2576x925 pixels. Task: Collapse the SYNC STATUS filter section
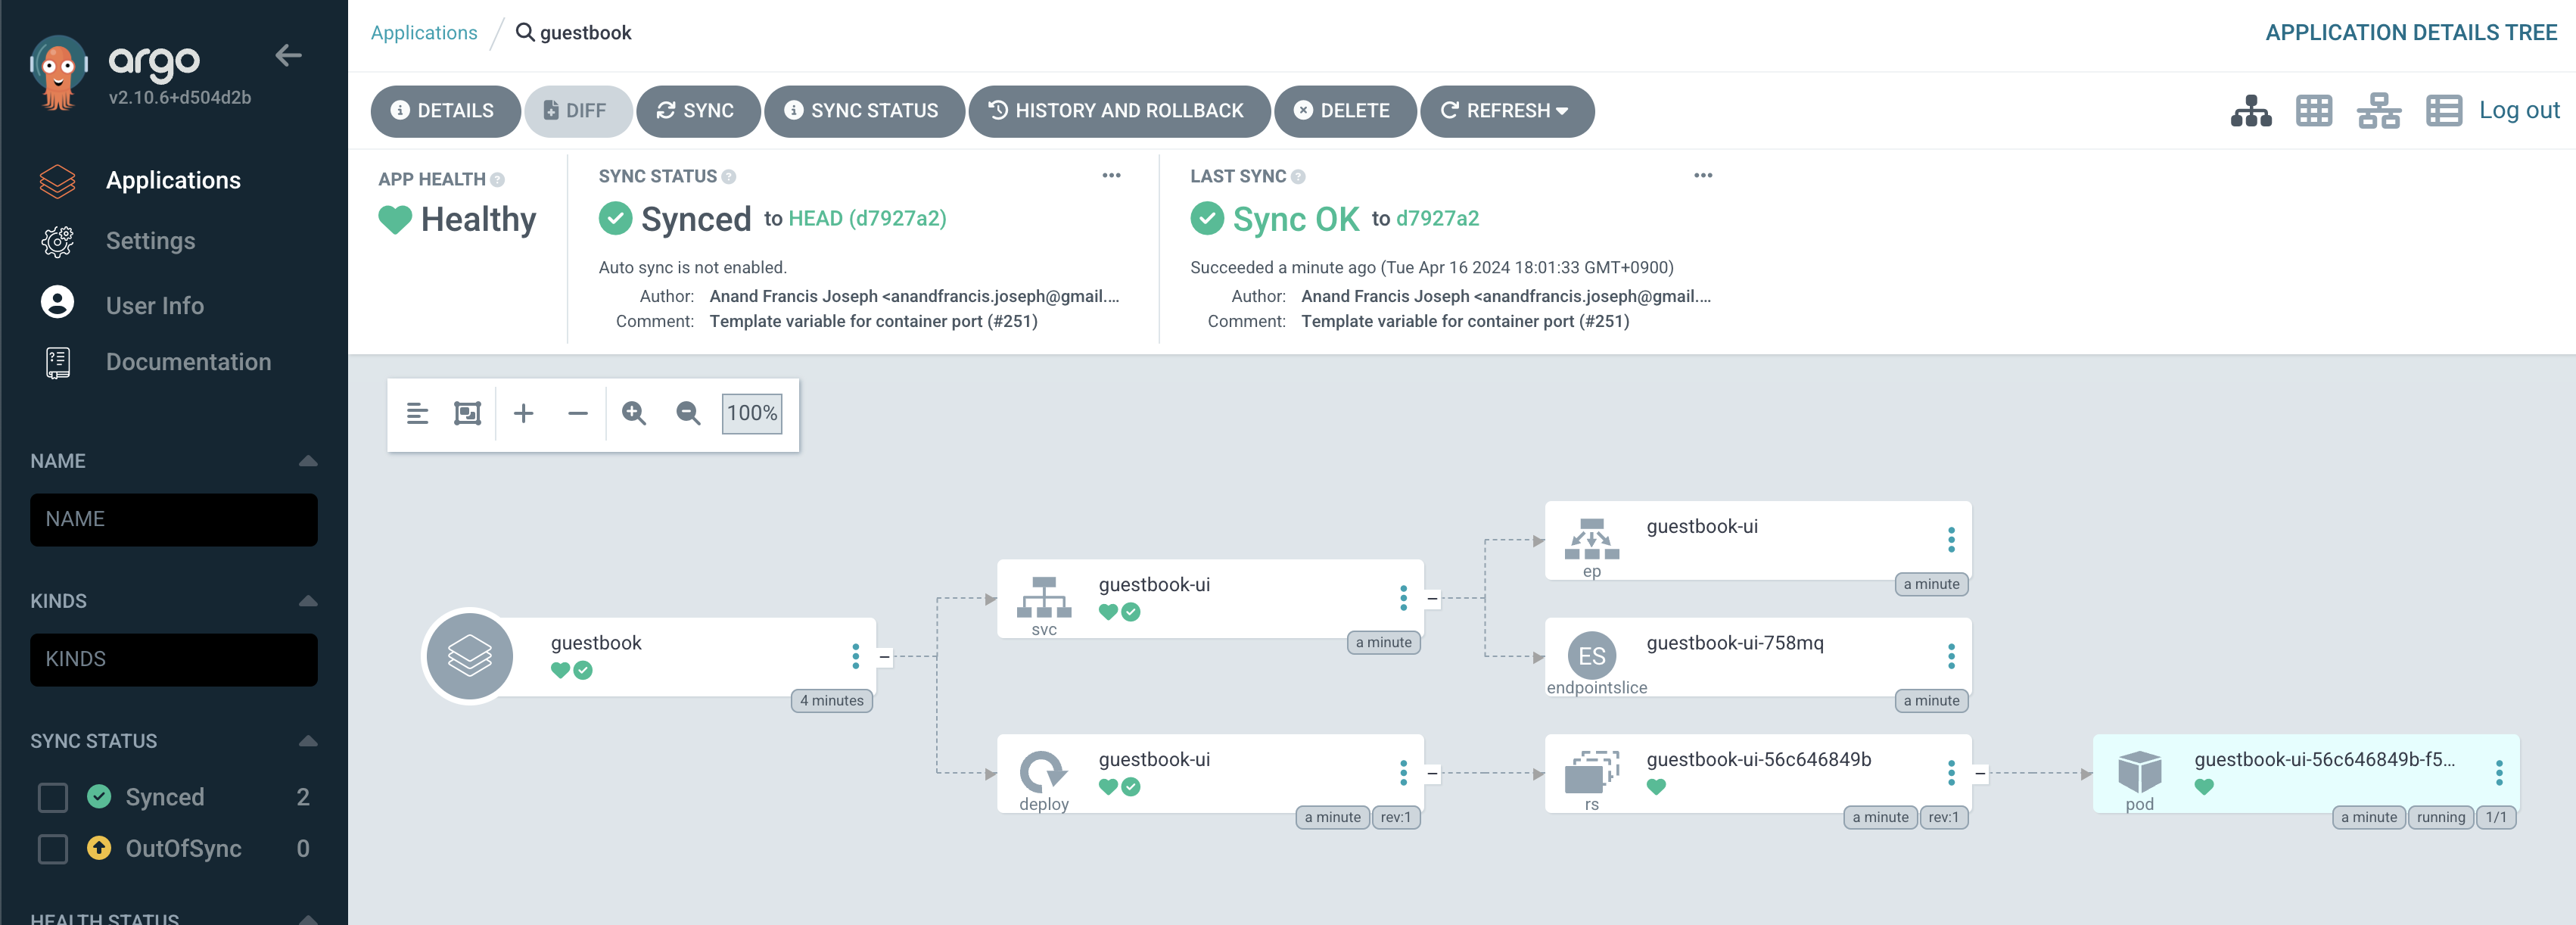pos(308,741)
